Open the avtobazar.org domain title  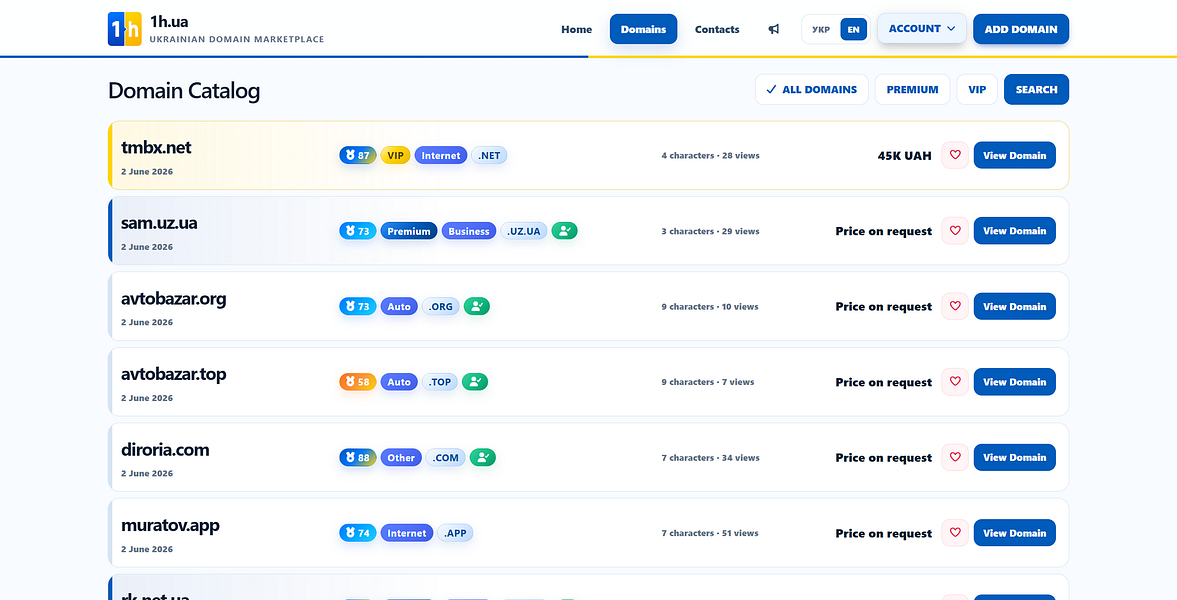[x=173, y=299]
